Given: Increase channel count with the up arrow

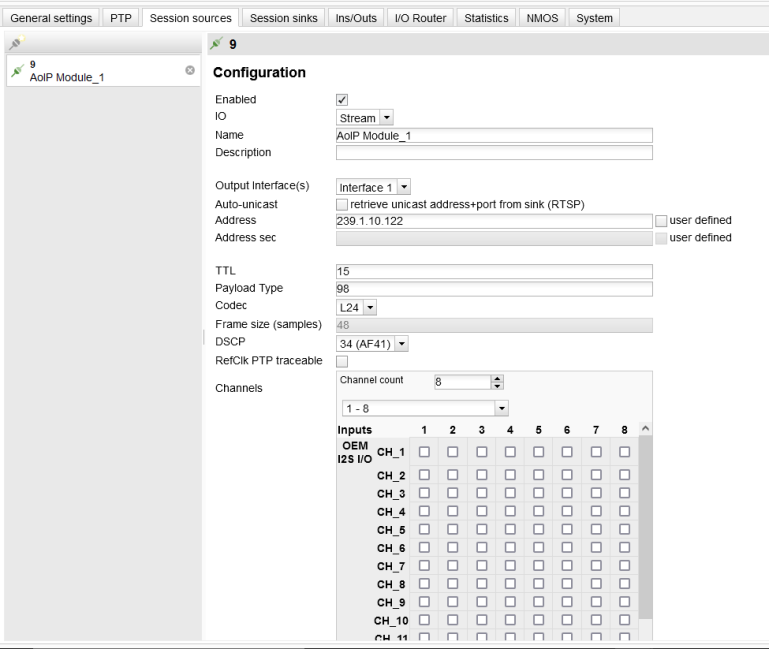Looking at the screenshot, I should (x=497, y=378).
